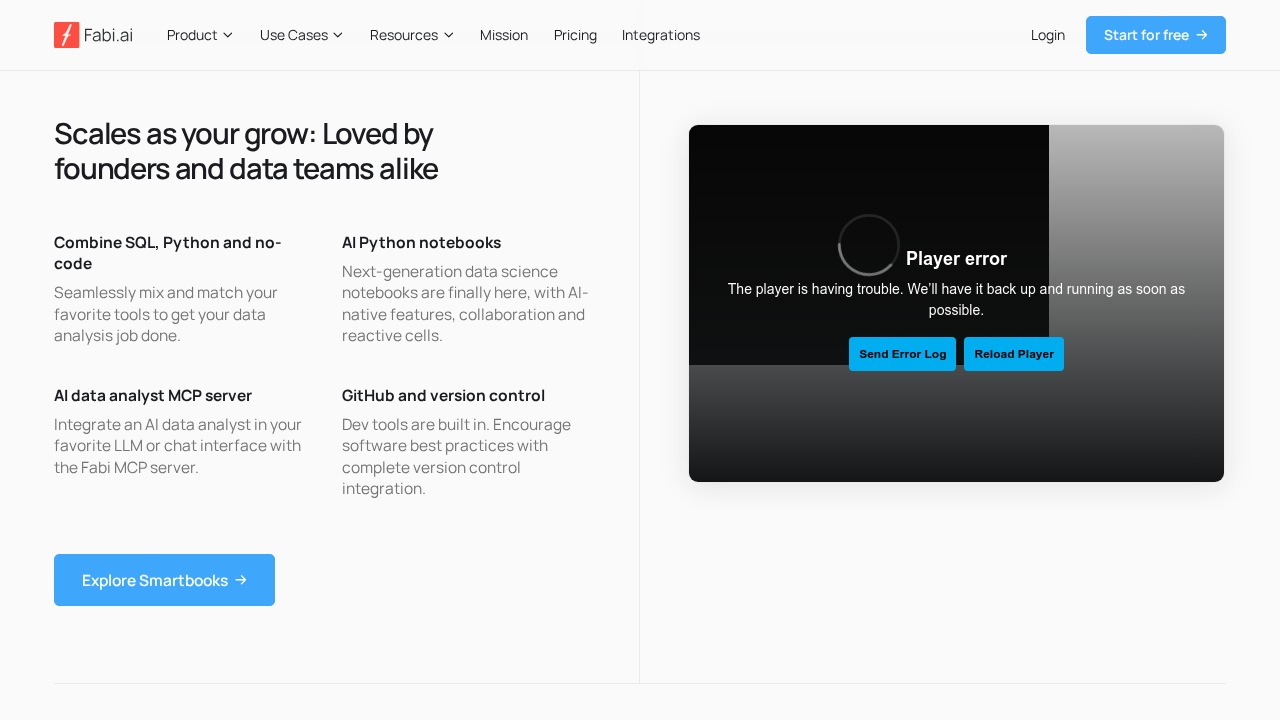1280x720 pixels.
Task: Click the loading spinner in the video player
Action: tap(868, 245)
